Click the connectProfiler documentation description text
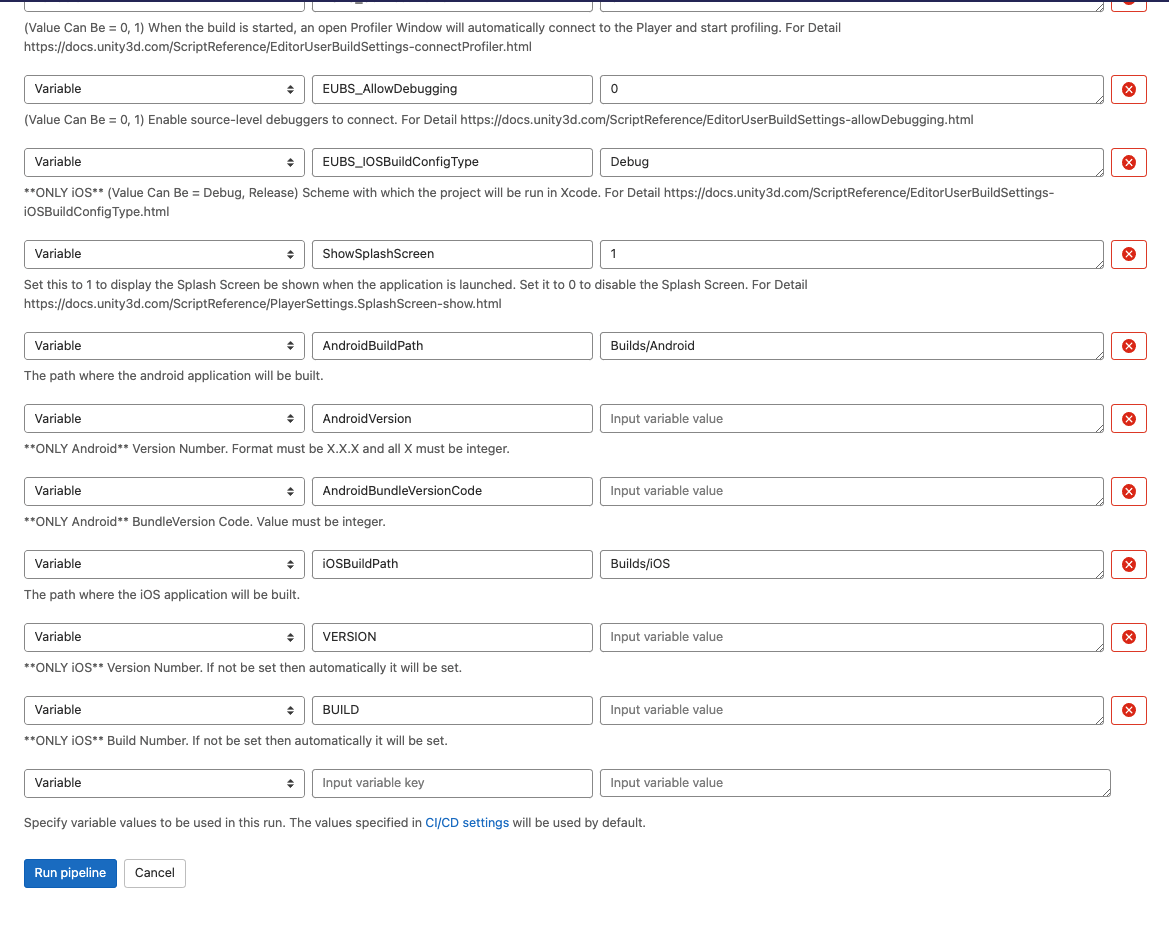 point(432,37)
